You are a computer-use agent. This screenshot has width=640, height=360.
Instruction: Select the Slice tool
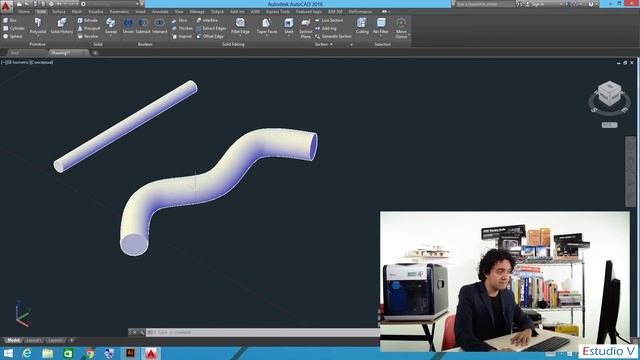click(179, 20)
